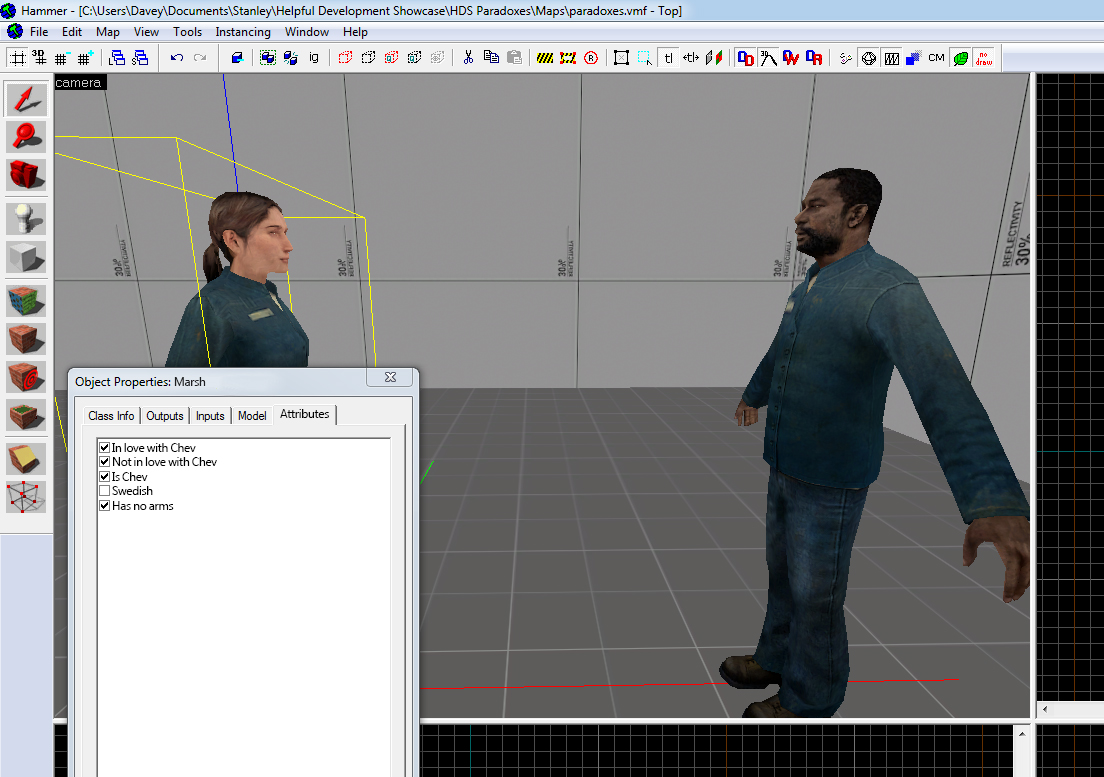The image size is (1104, 777).
Task: Click the Cut scissors icon
Action: 468,58
